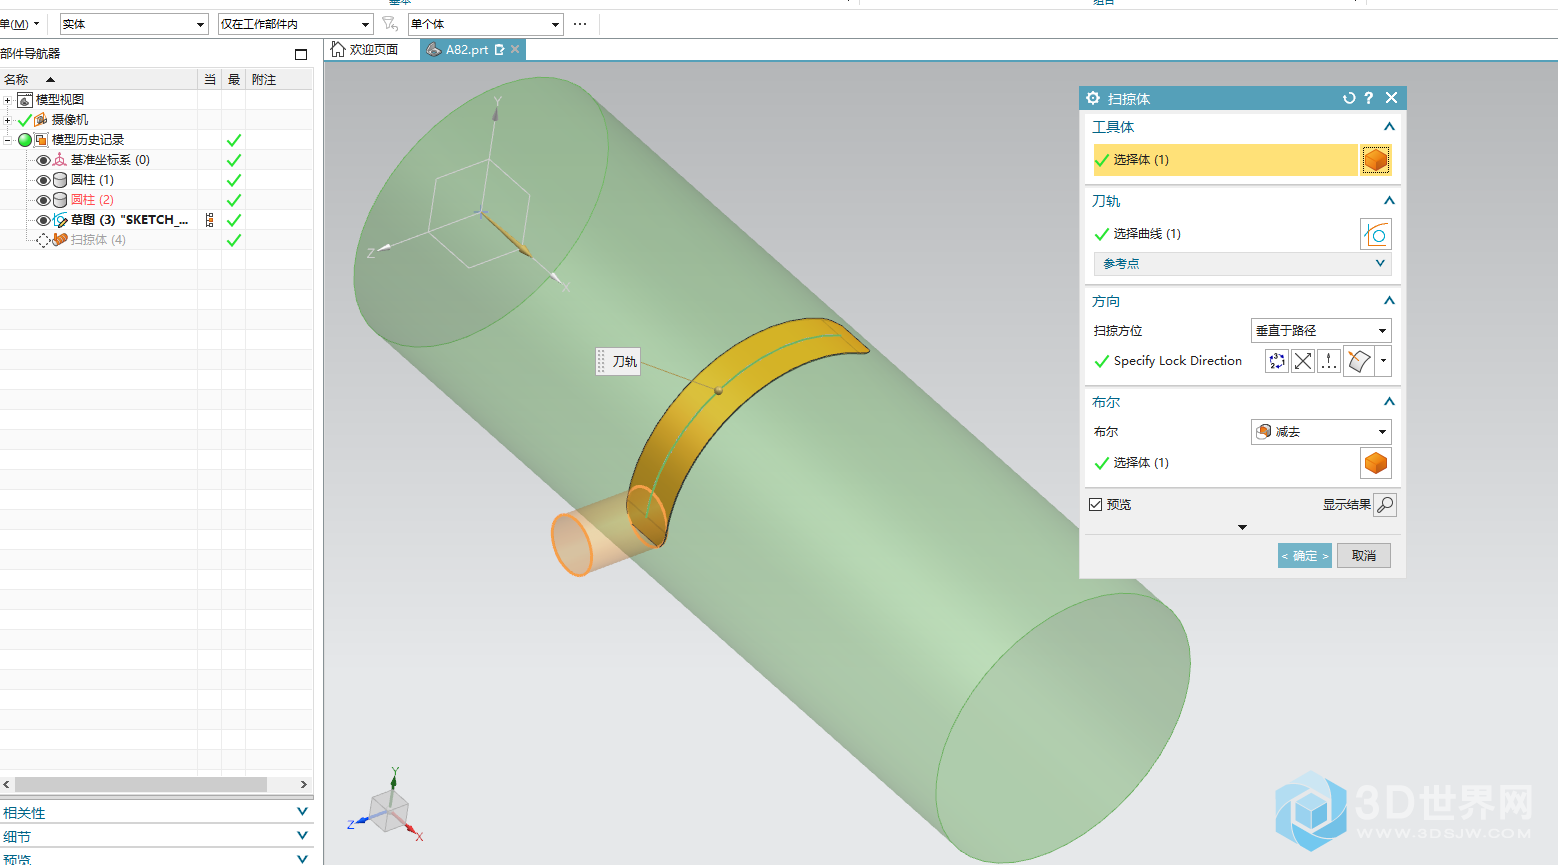1558x865 pixels.
Task: Click the Swept Volume (4) feature icon
Action: [60, 240]
